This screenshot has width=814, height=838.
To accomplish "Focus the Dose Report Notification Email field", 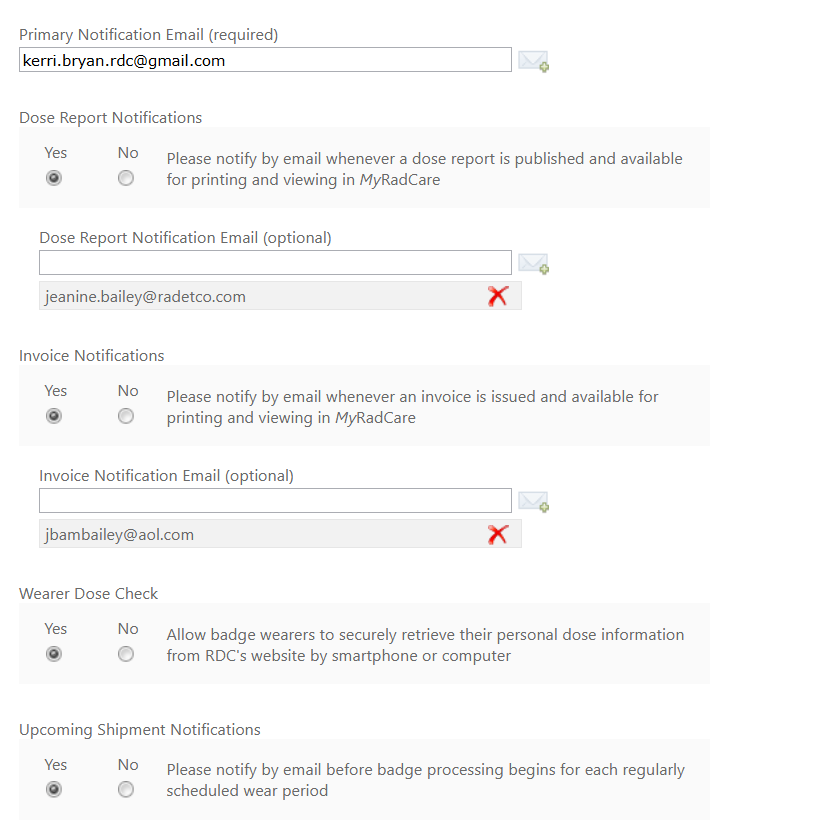I will click(x=275, y=262).
